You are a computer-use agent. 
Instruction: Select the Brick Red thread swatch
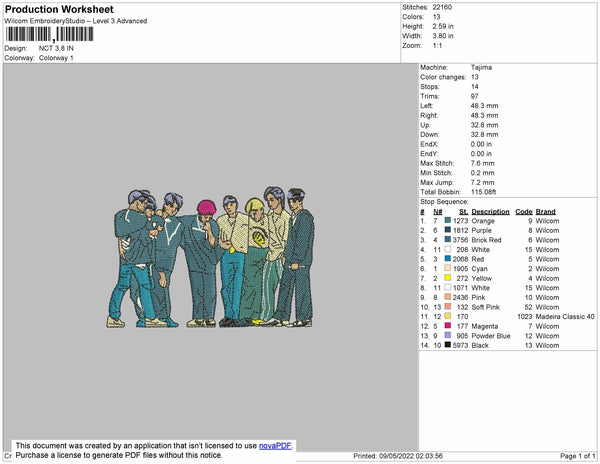447,240
